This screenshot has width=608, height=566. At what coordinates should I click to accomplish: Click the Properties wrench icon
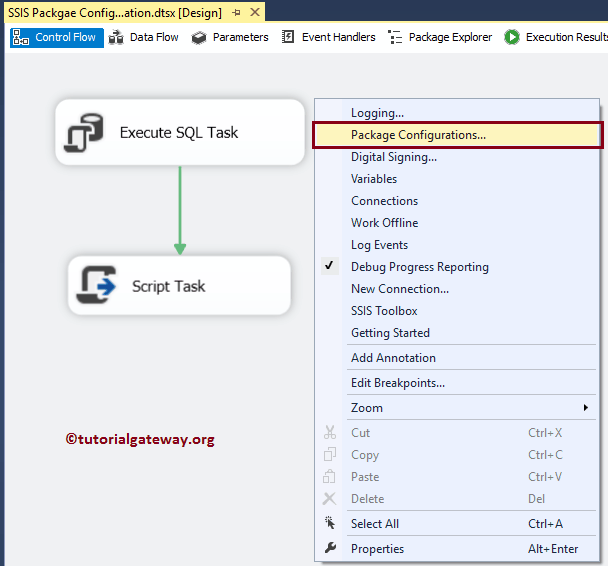330,548
